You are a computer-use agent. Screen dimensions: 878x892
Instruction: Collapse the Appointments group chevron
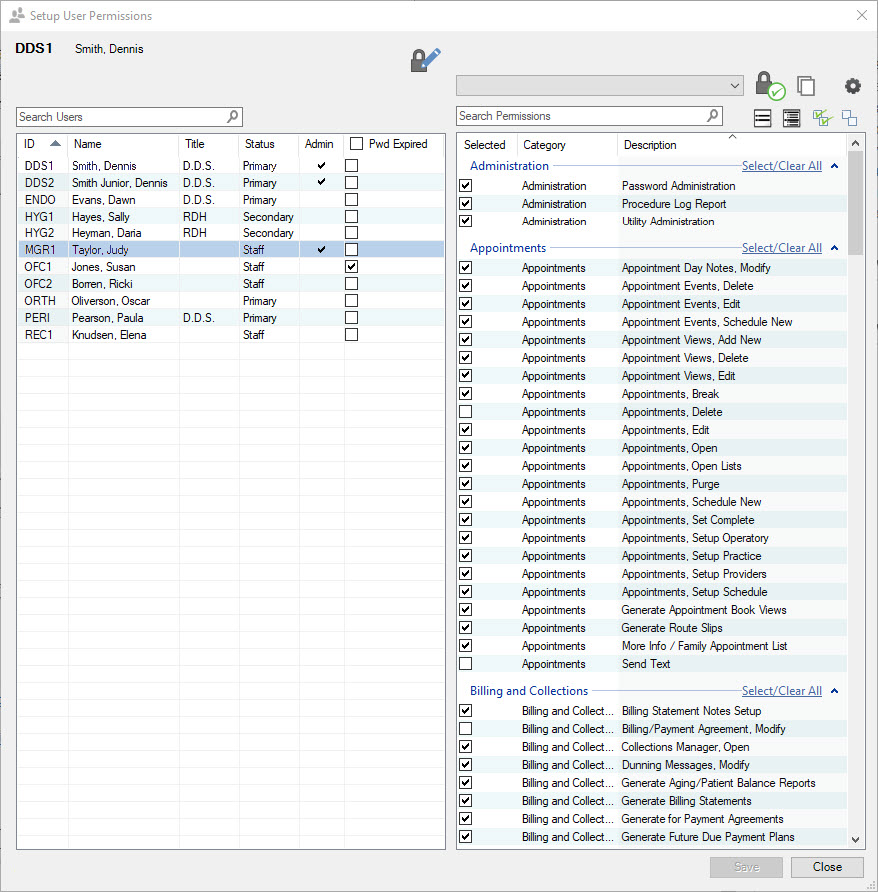pos(835,248)
